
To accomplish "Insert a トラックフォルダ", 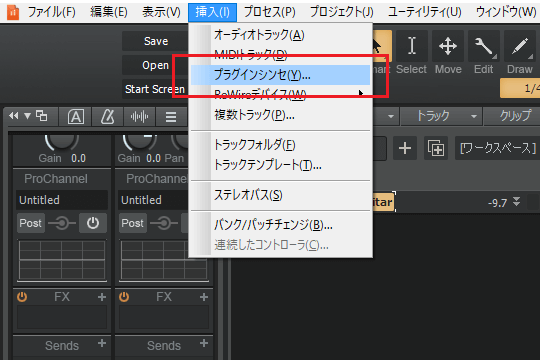I will pos(280,145).
